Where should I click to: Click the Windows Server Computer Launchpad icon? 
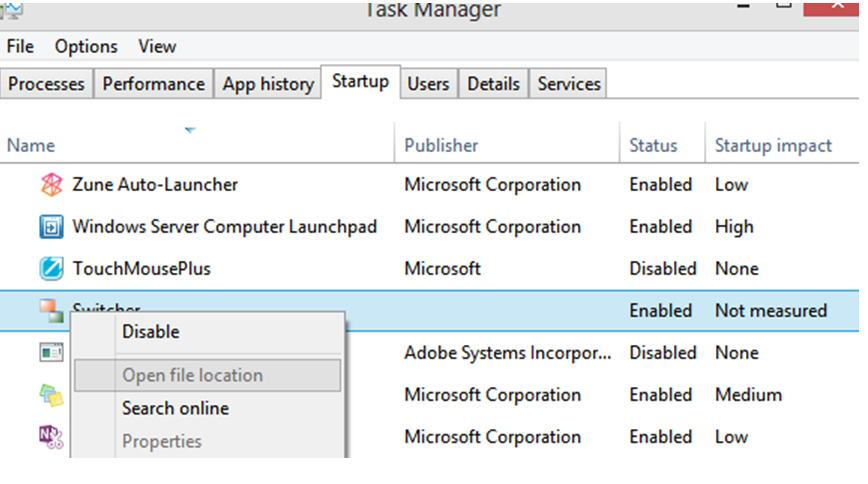click(51, 226)
